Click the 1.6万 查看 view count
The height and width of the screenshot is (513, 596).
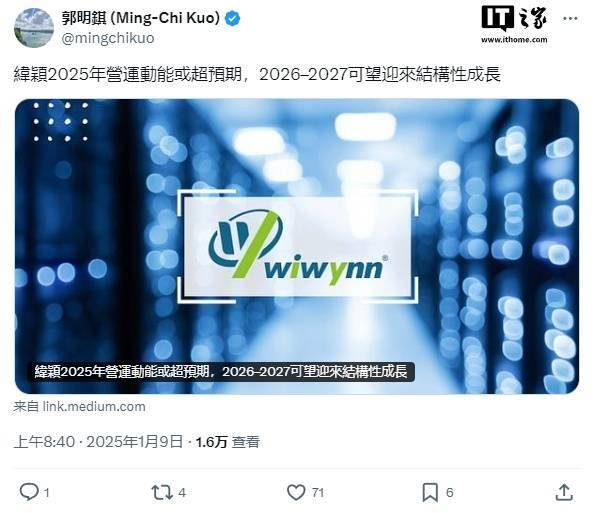[x=228, y=442]
